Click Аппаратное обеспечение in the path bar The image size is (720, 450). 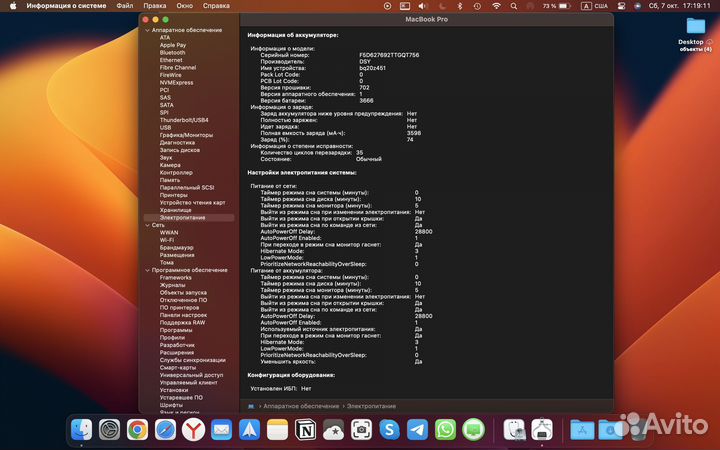click(301, 406)
